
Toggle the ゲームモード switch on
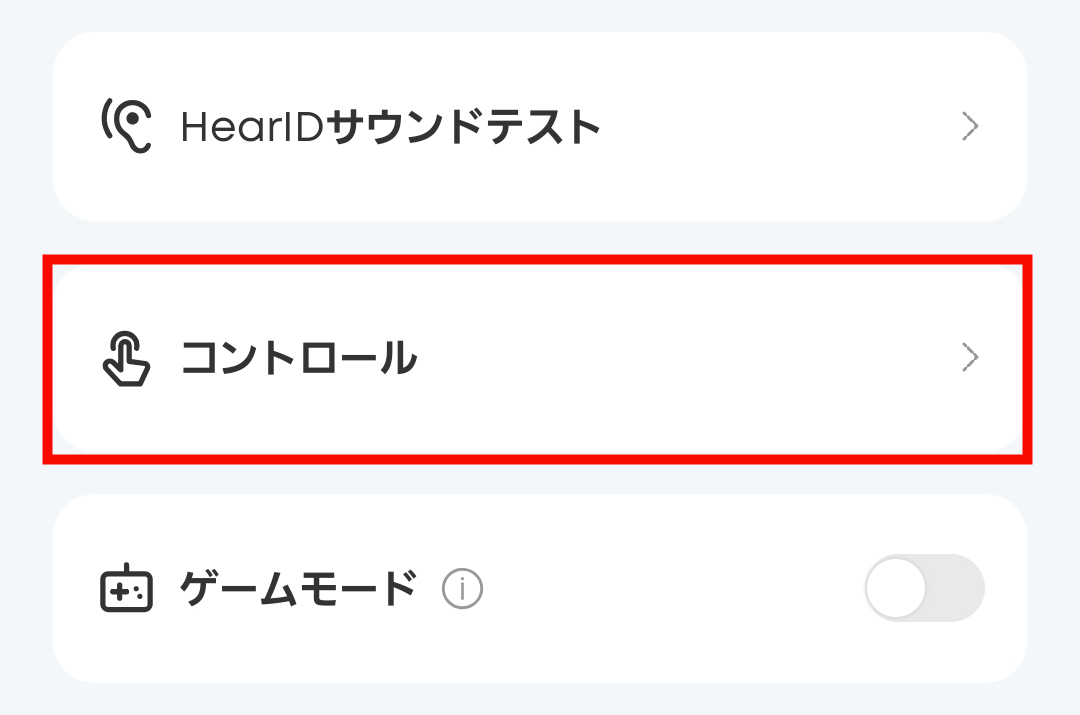[x=925, y=588]
